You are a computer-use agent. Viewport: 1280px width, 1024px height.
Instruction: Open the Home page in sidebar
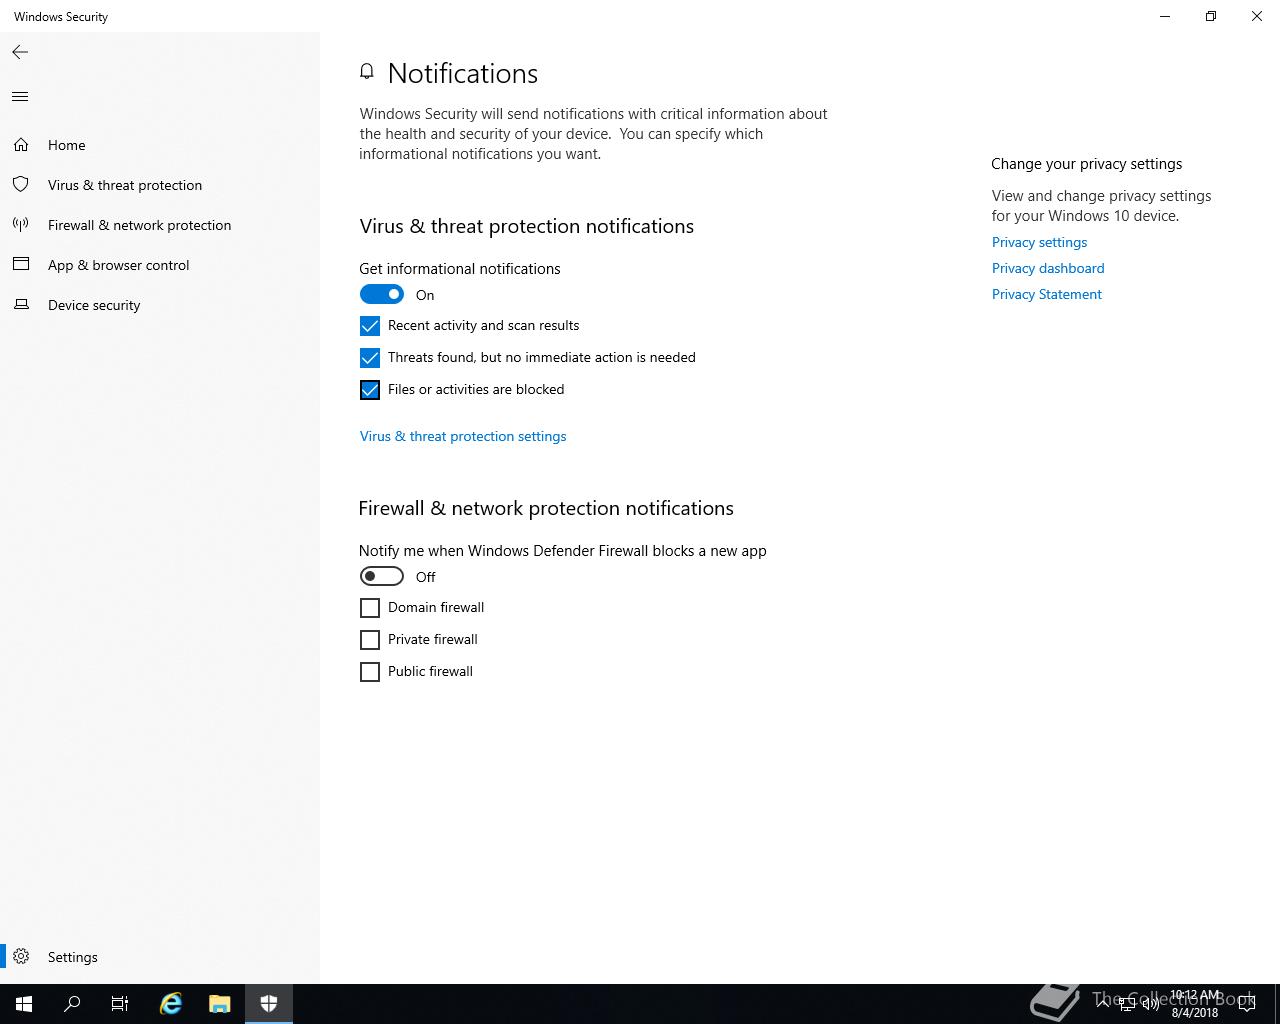tap(160, 145)
